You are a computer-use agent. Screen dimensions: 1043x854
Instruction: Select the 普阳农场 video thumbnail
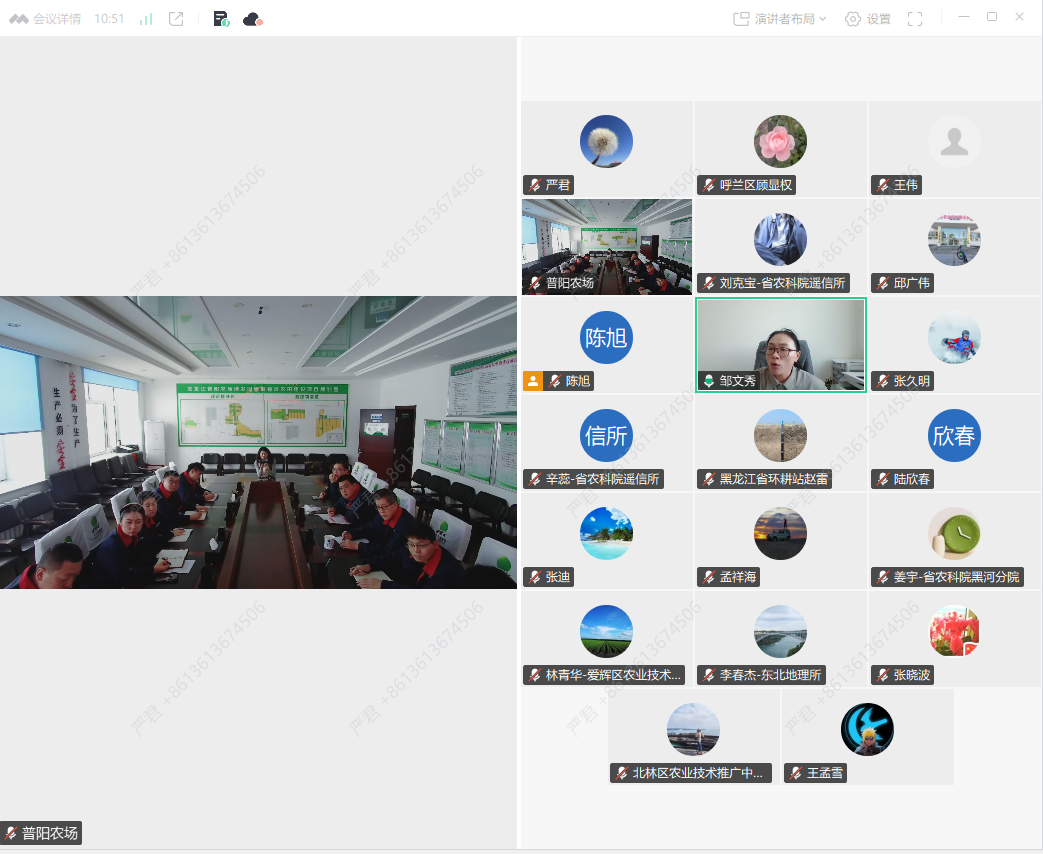click(607, 245)
